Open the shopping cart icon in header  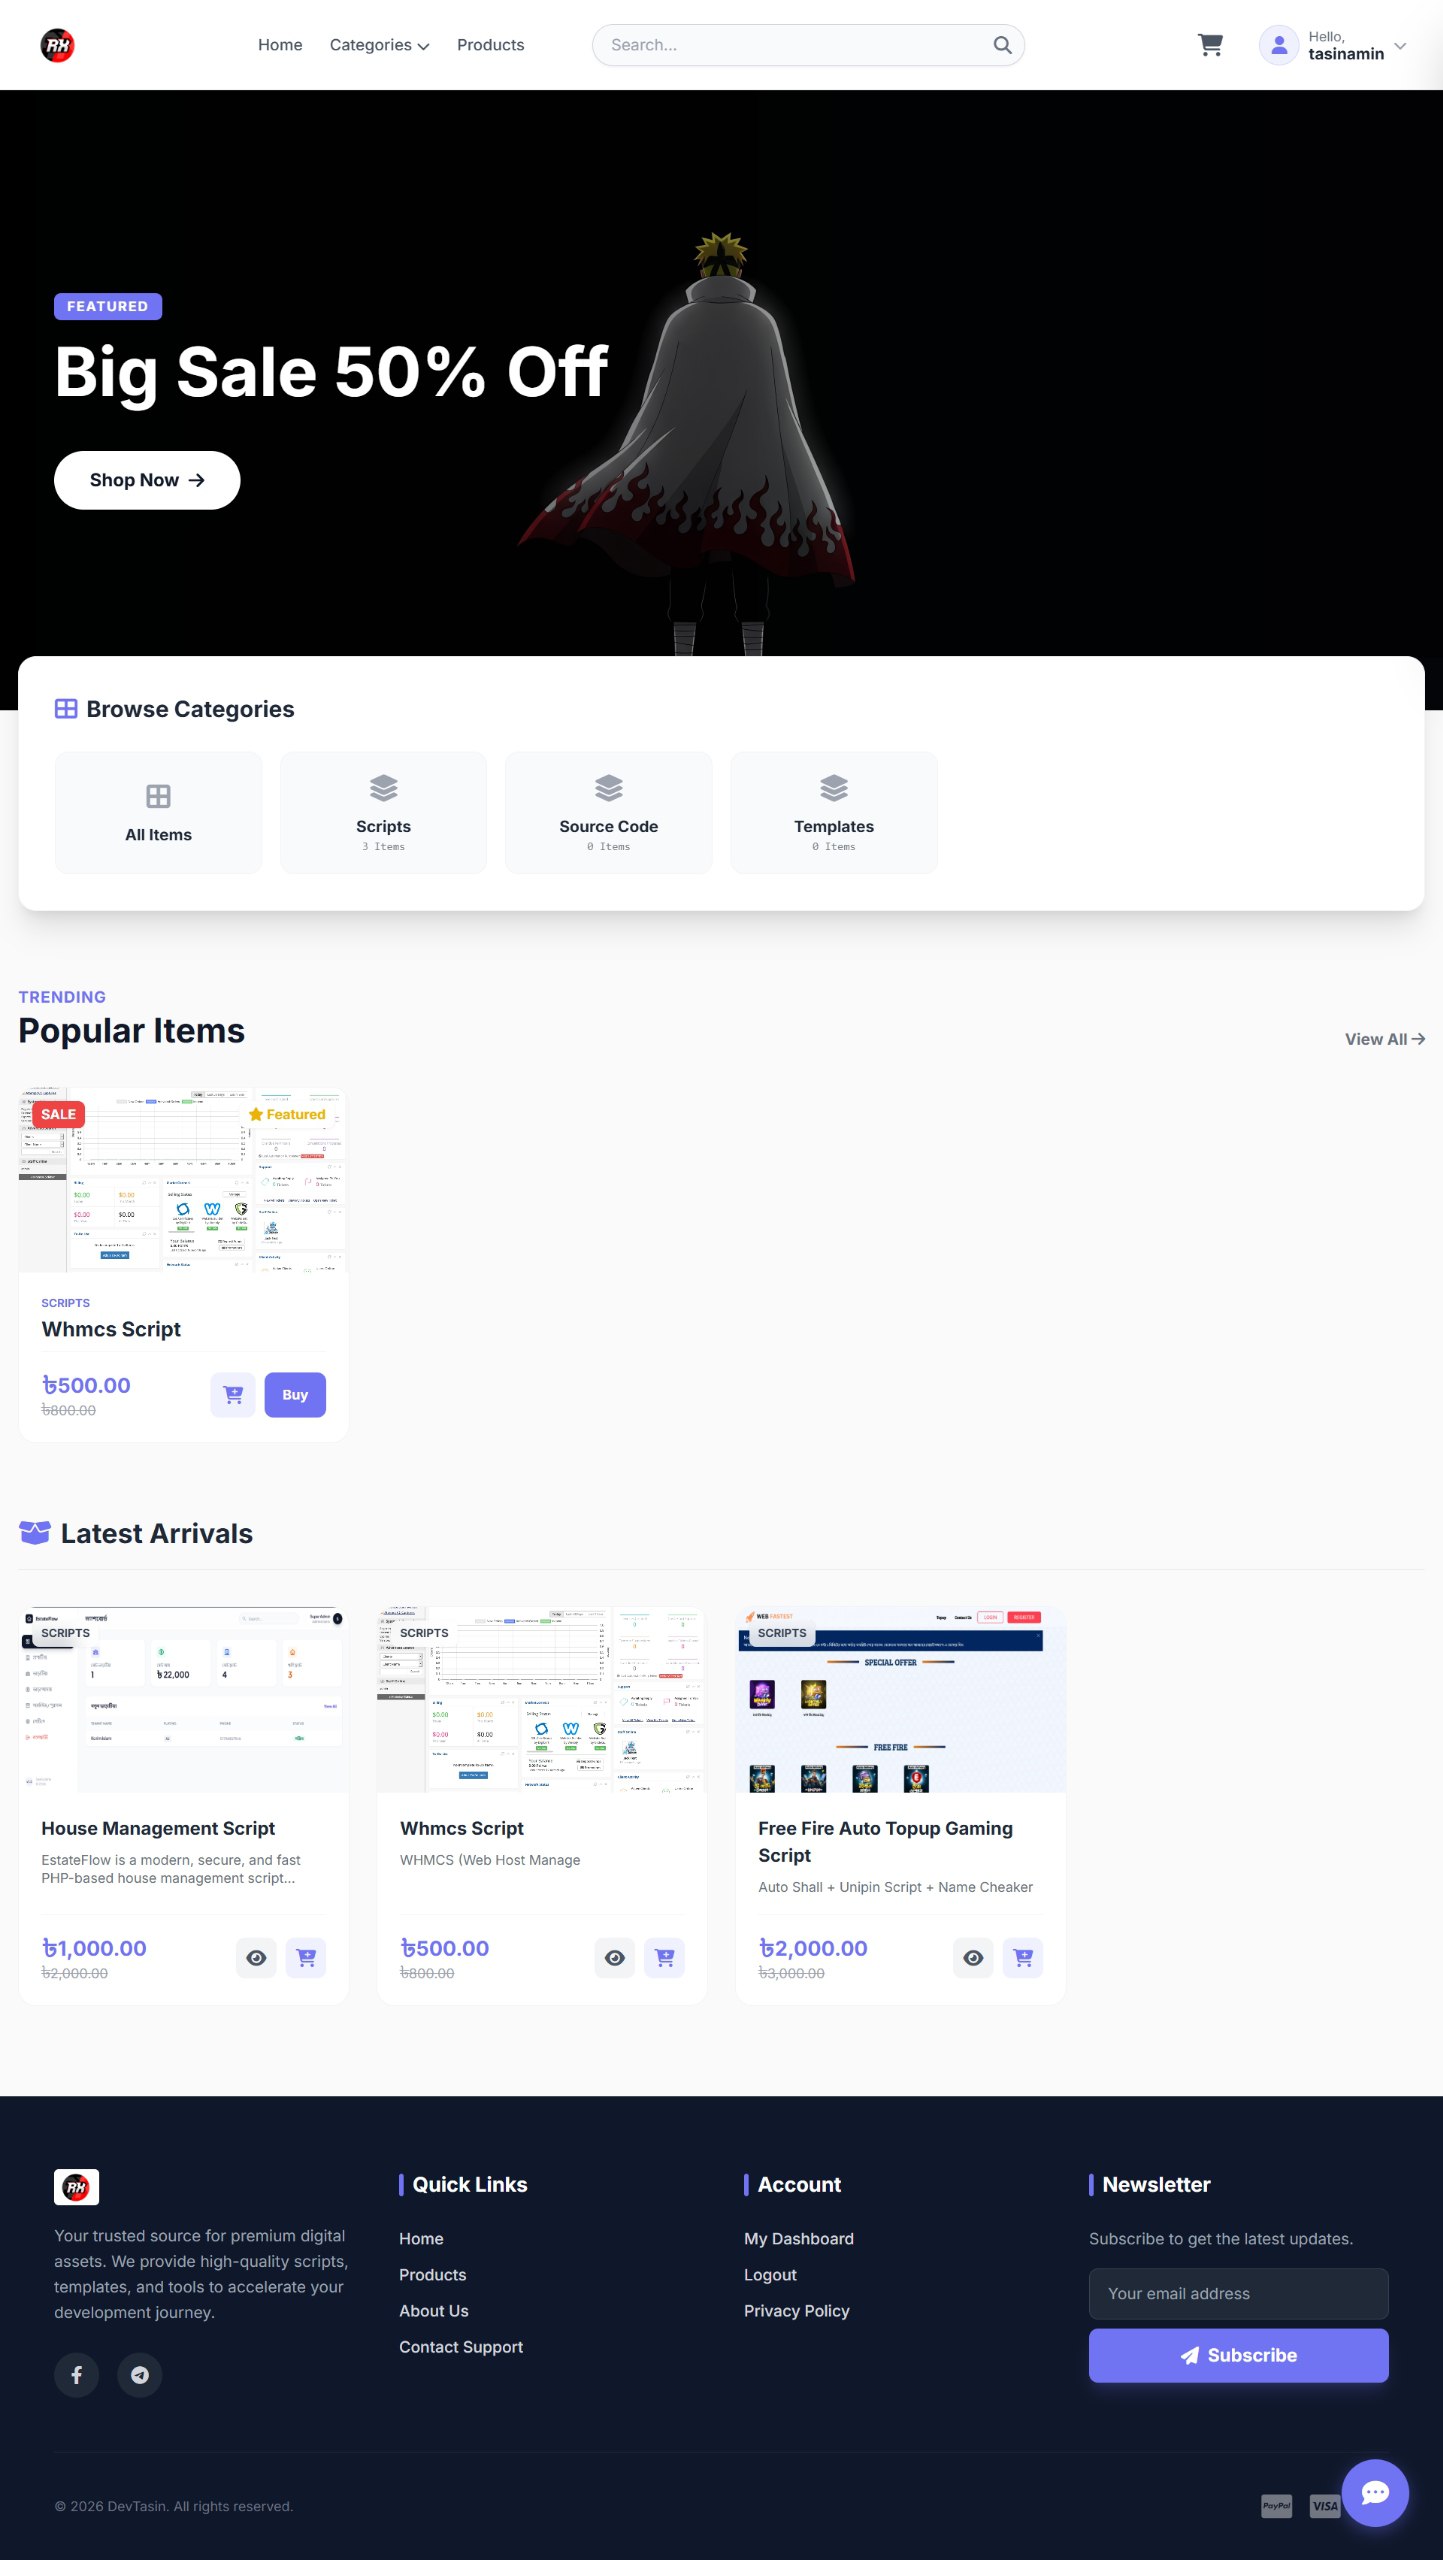[1210, 45]
